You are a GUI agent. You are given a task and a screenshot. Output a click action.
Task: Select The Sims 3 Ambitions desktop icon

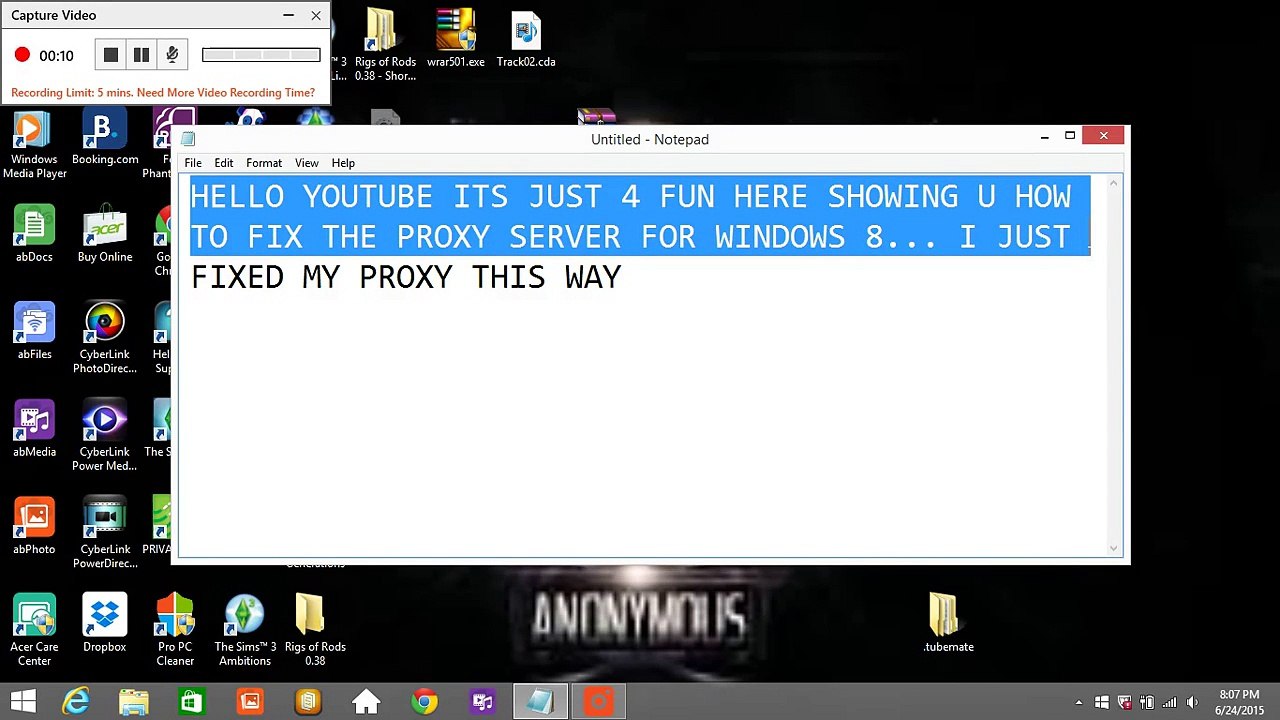point(245,630)
